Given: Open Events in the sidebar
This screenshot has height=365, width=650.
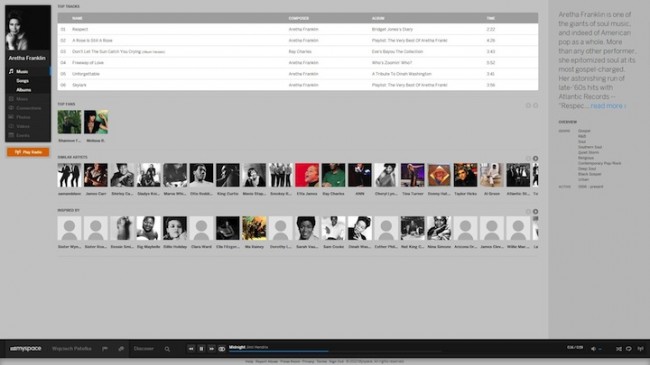Looking at the screenshot, I should [x=22, y=136].
